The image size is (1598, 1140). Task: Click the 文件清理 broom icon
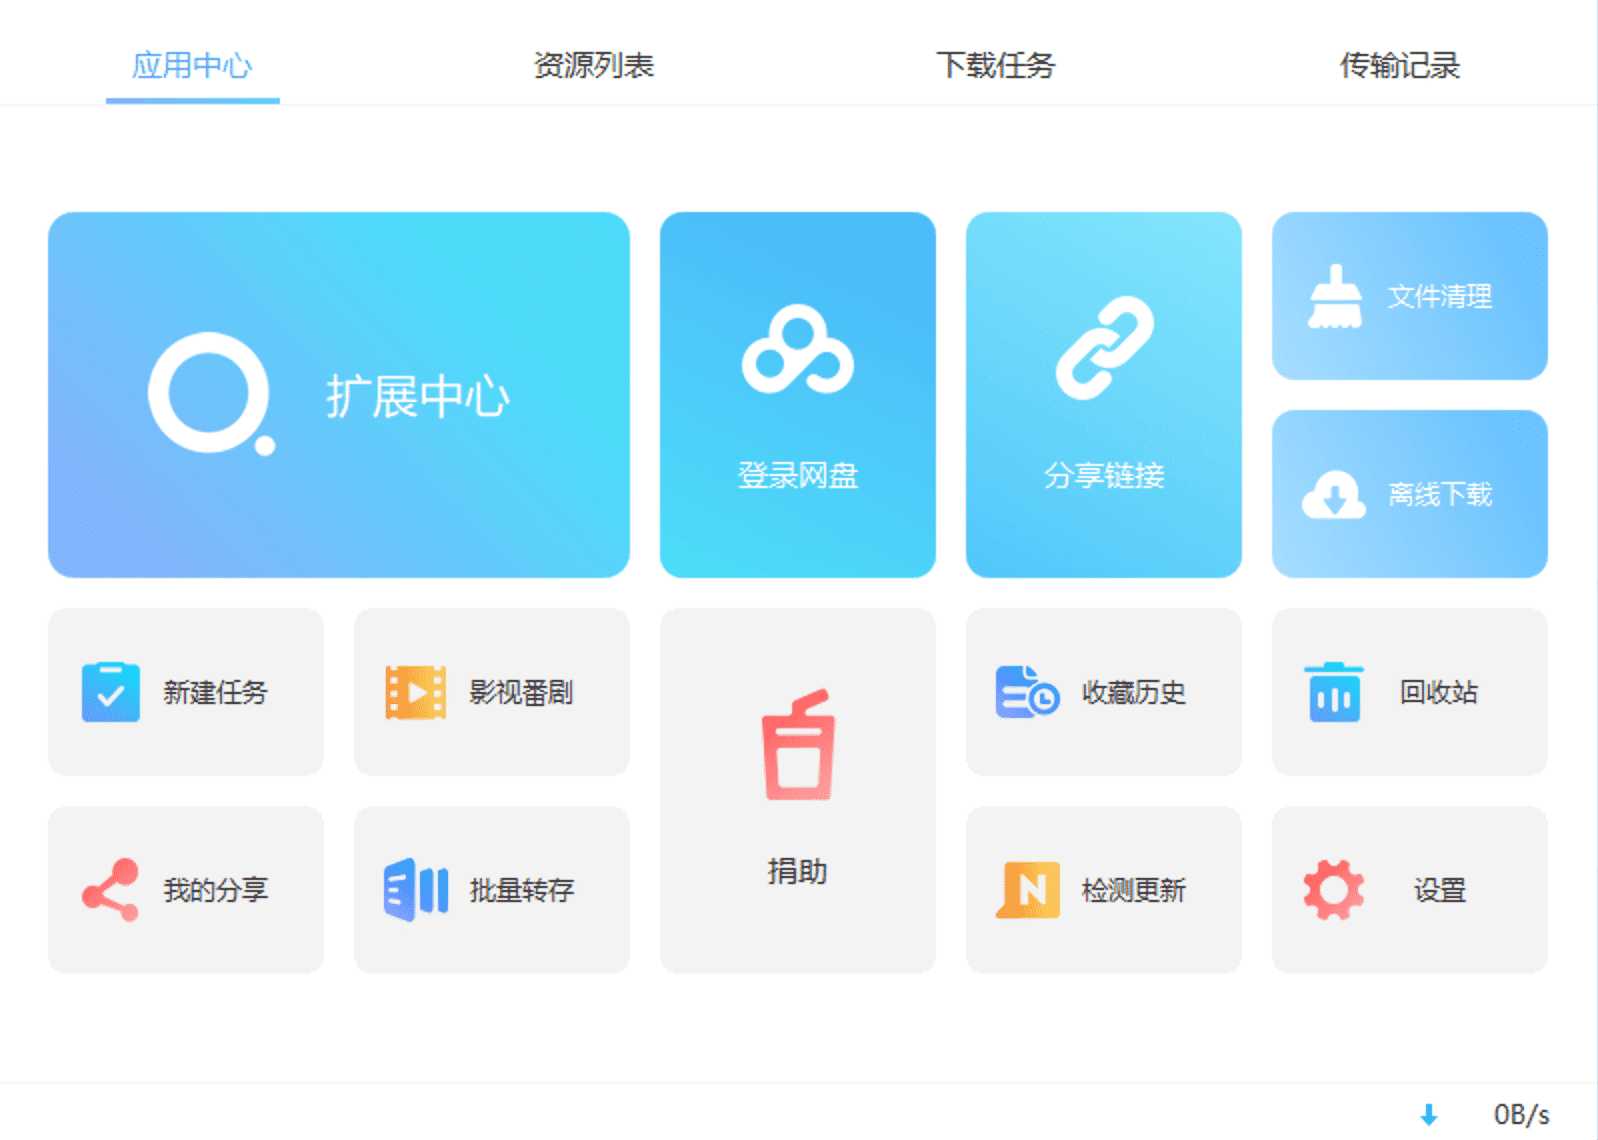point(1335,296)
